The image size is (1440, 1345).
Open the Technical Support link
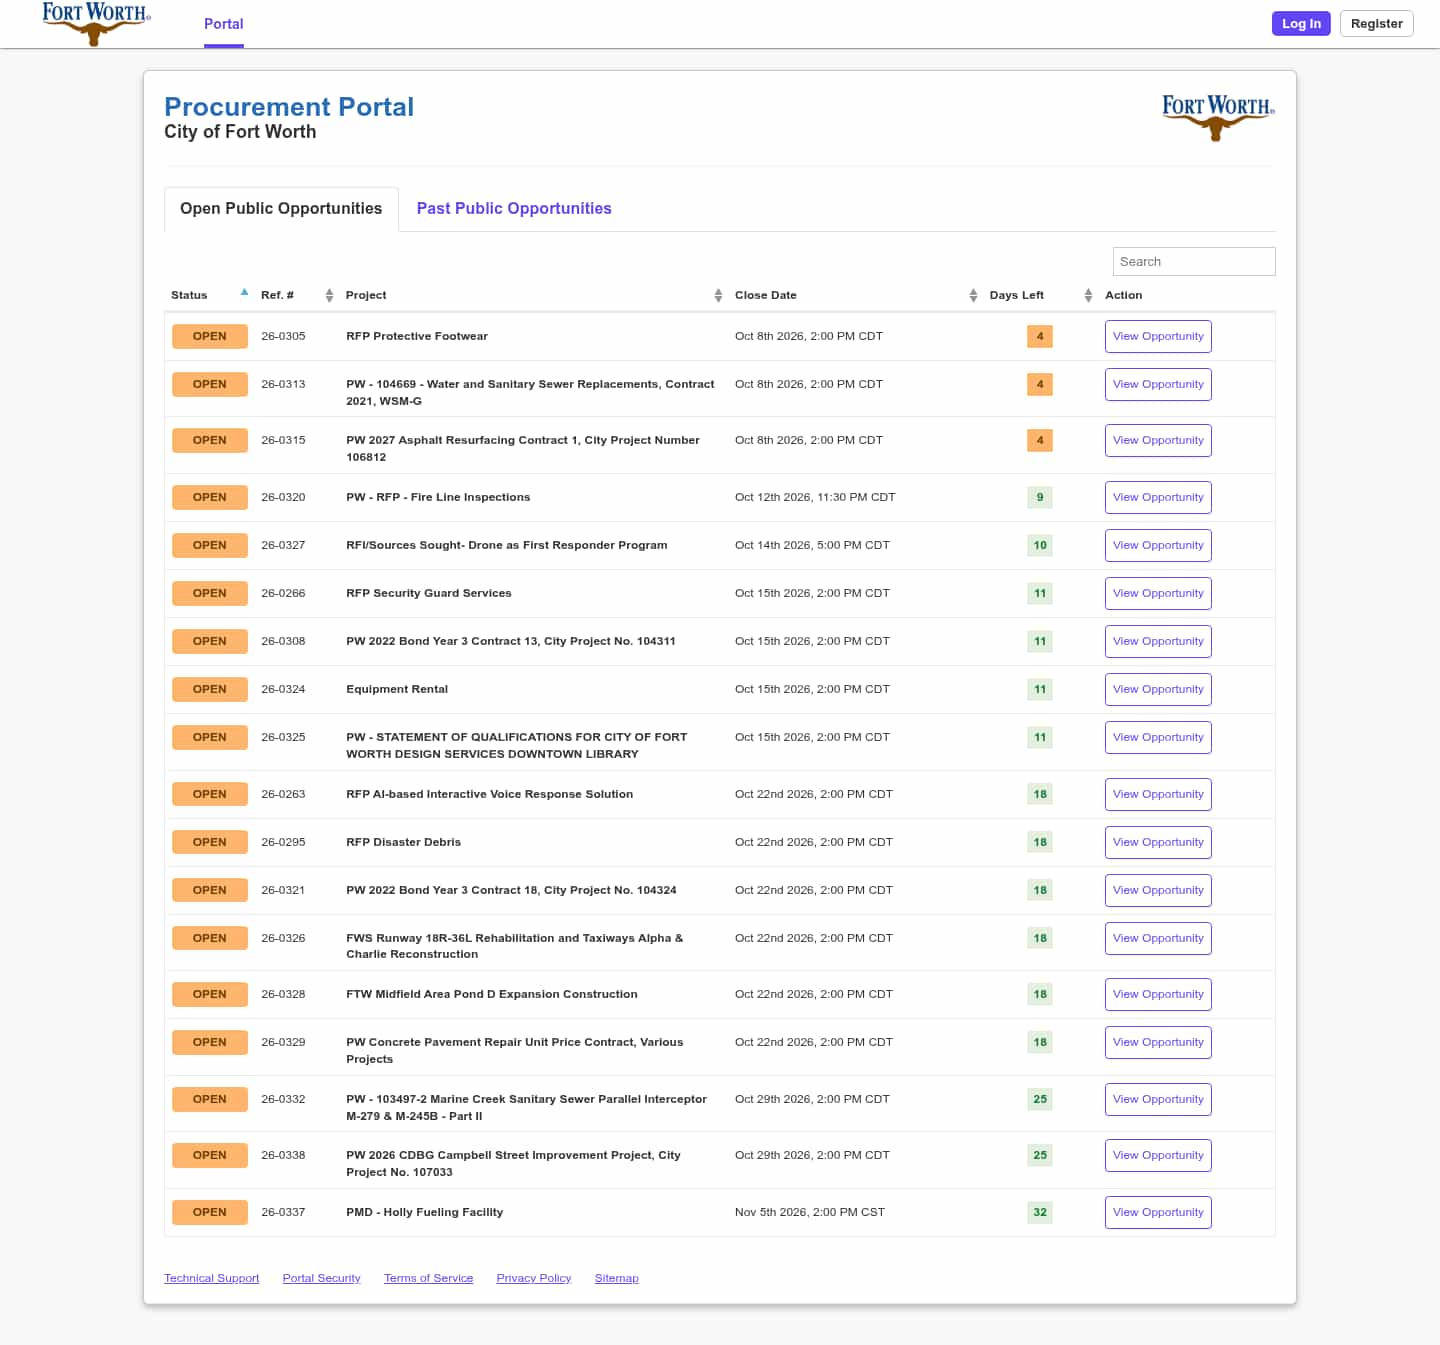(211, 1278)
